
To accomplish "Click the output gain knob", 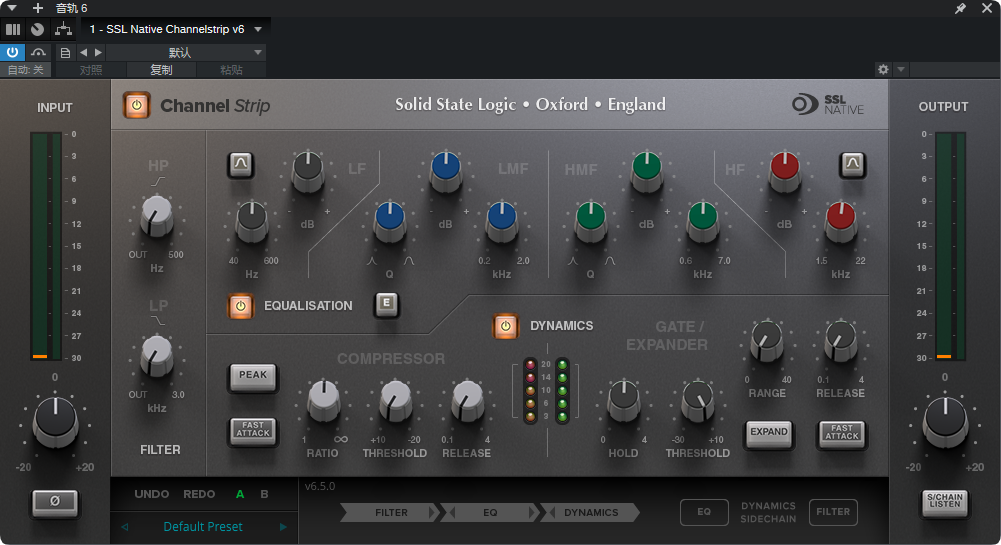I will click(x=945, y=420).
